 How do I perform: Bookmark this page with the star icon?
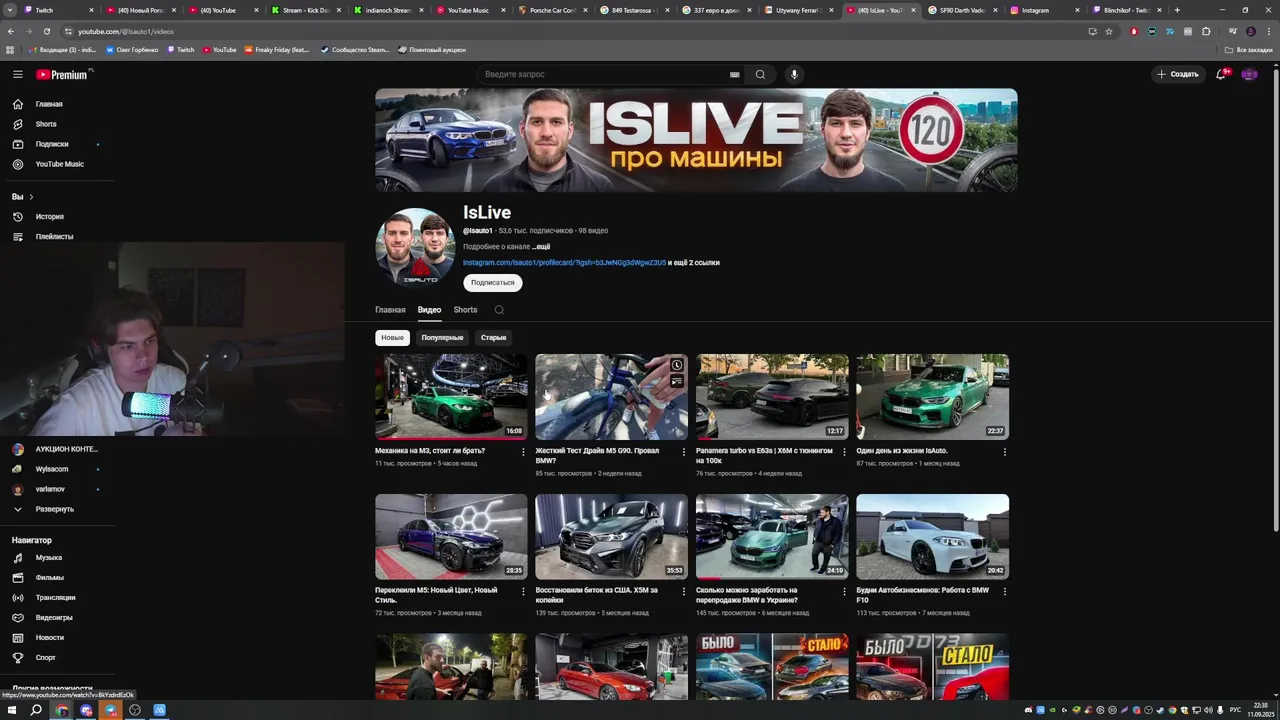pyautogui.click(x=1109, y=31)
